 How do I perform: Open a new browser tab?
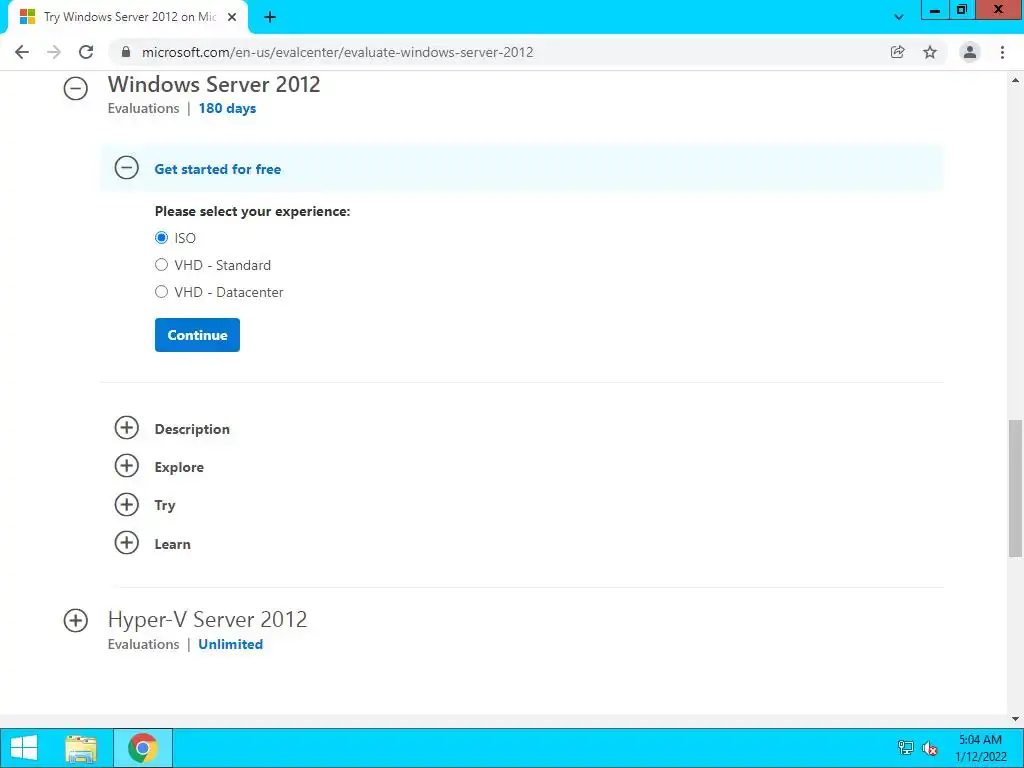[270, 18]
